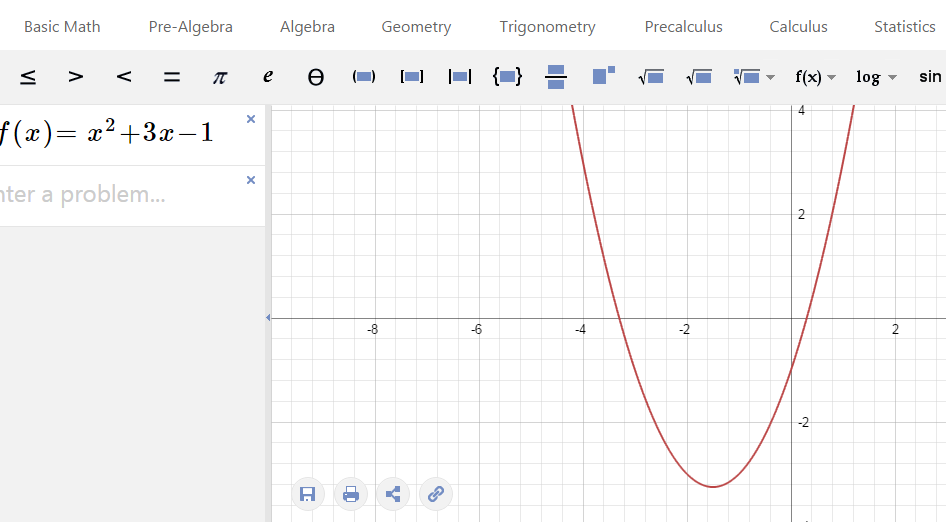Print the graph

coord(351,494)
